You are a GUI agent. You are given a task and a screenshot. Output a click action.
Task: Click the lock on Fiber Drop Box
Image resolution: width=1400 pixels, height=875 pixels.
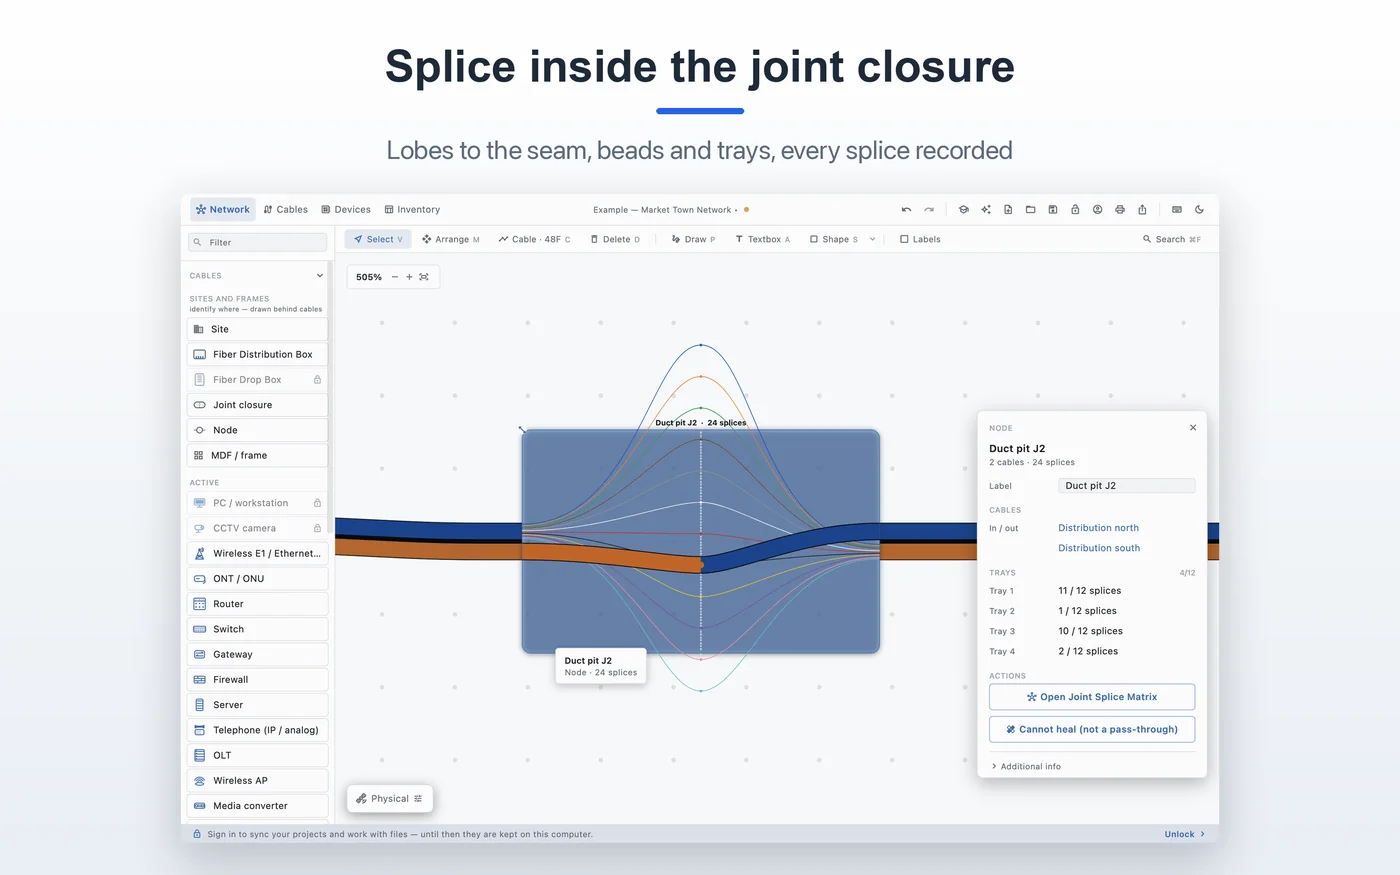pyautogui.click(x=317, y=380)
